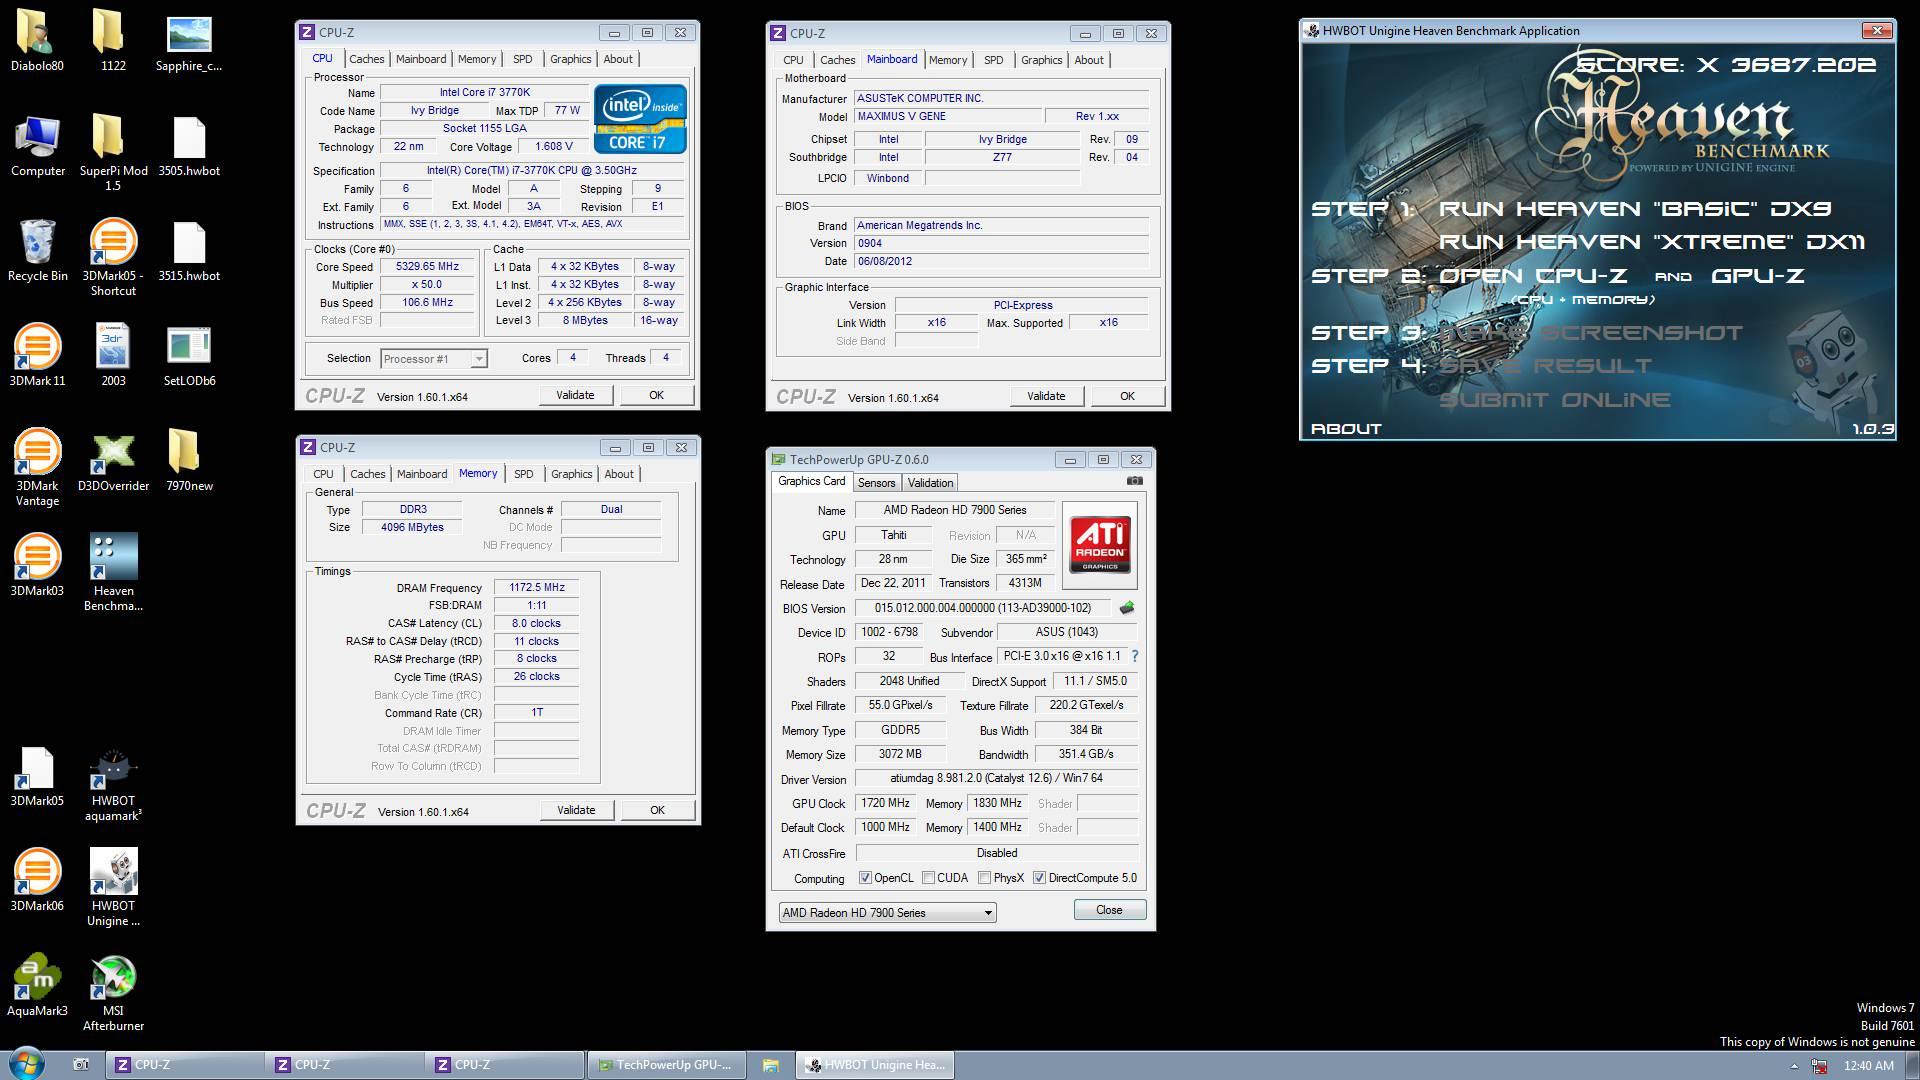Click the GPU-Z BIOS save chip icon

pos(1127,608)
